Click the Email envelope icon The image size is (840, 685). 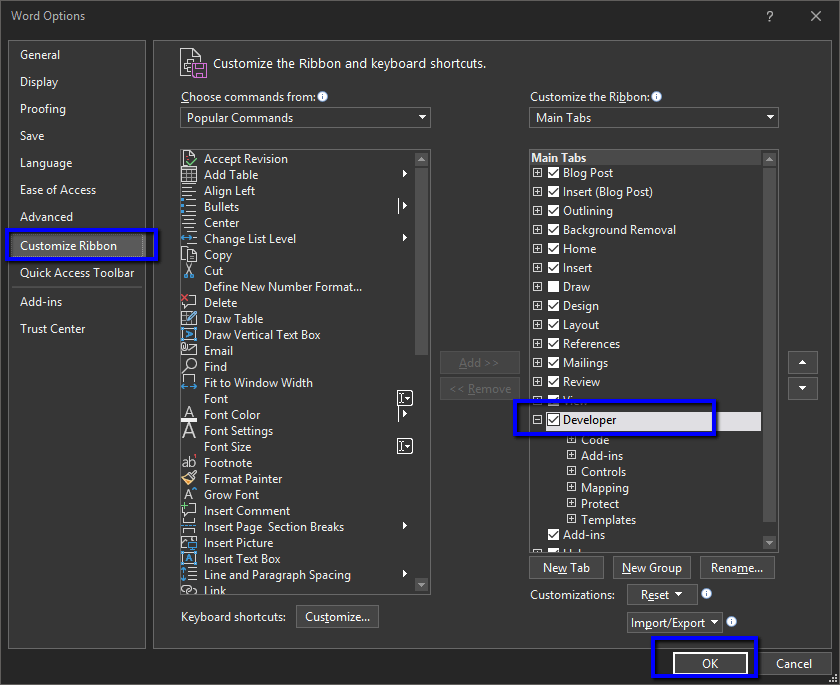[189, 351]
